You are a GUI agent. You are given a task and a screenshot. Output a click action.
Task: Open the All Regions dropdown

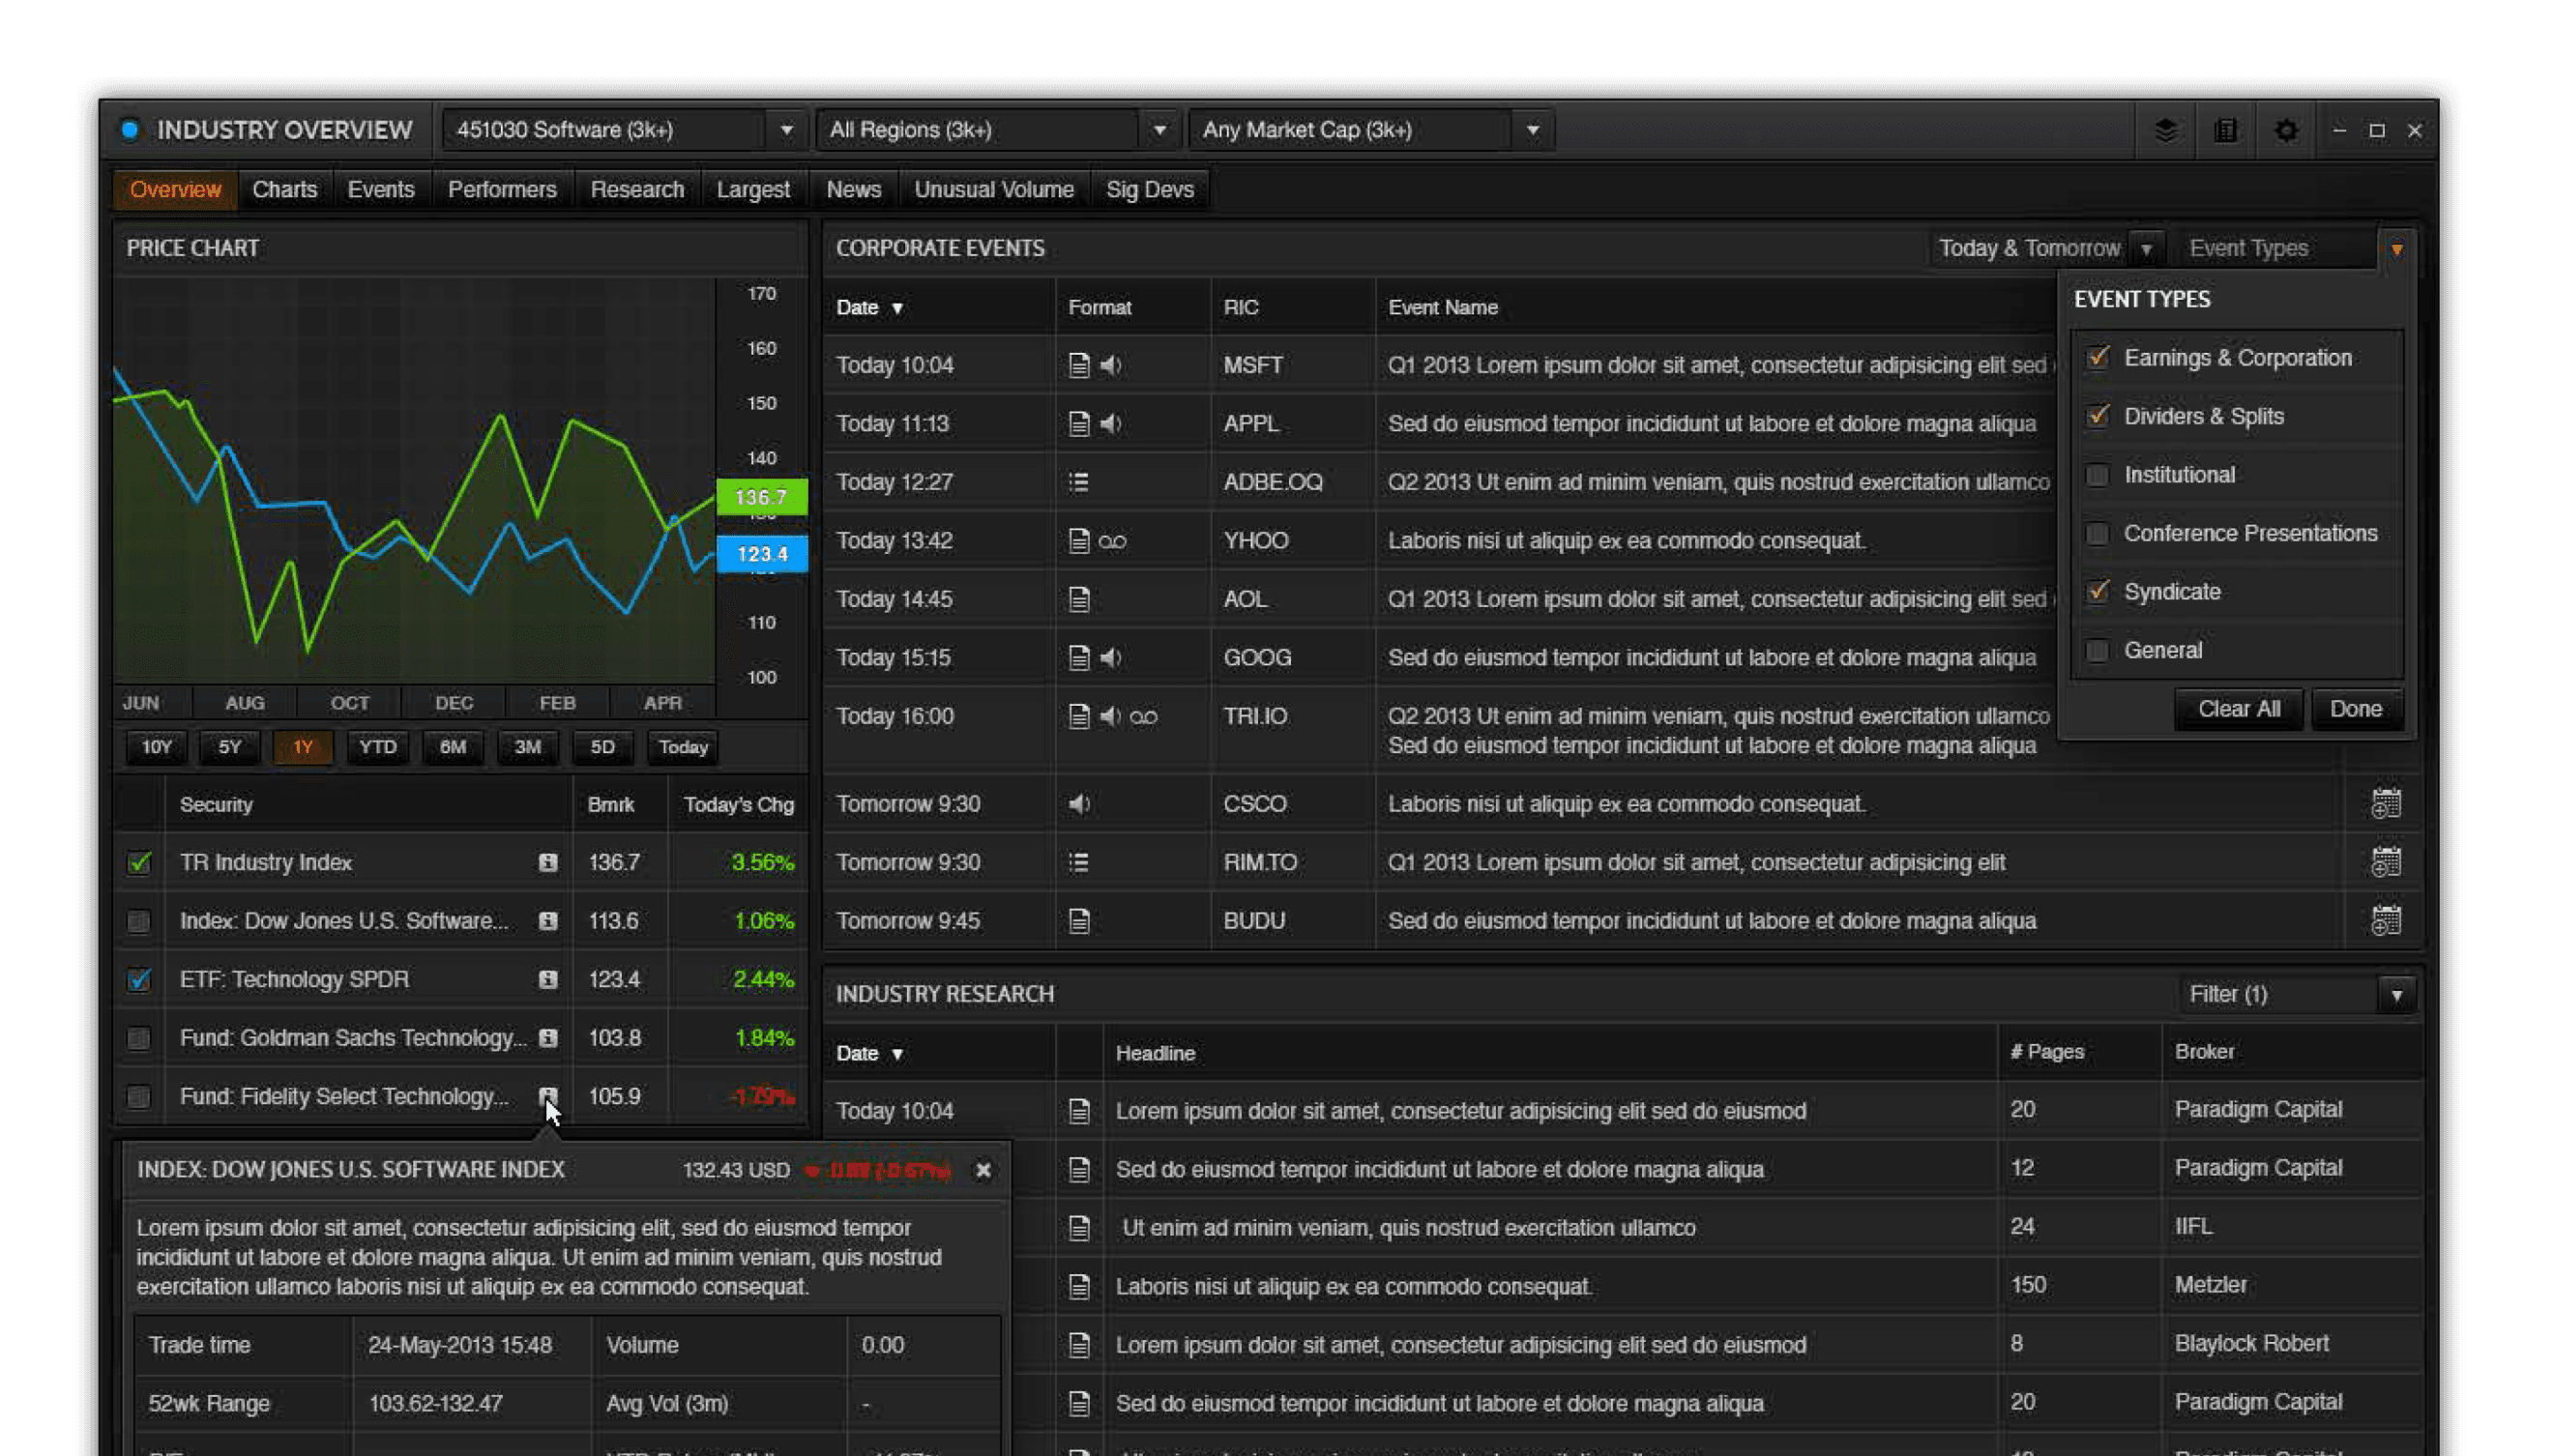1159,130
